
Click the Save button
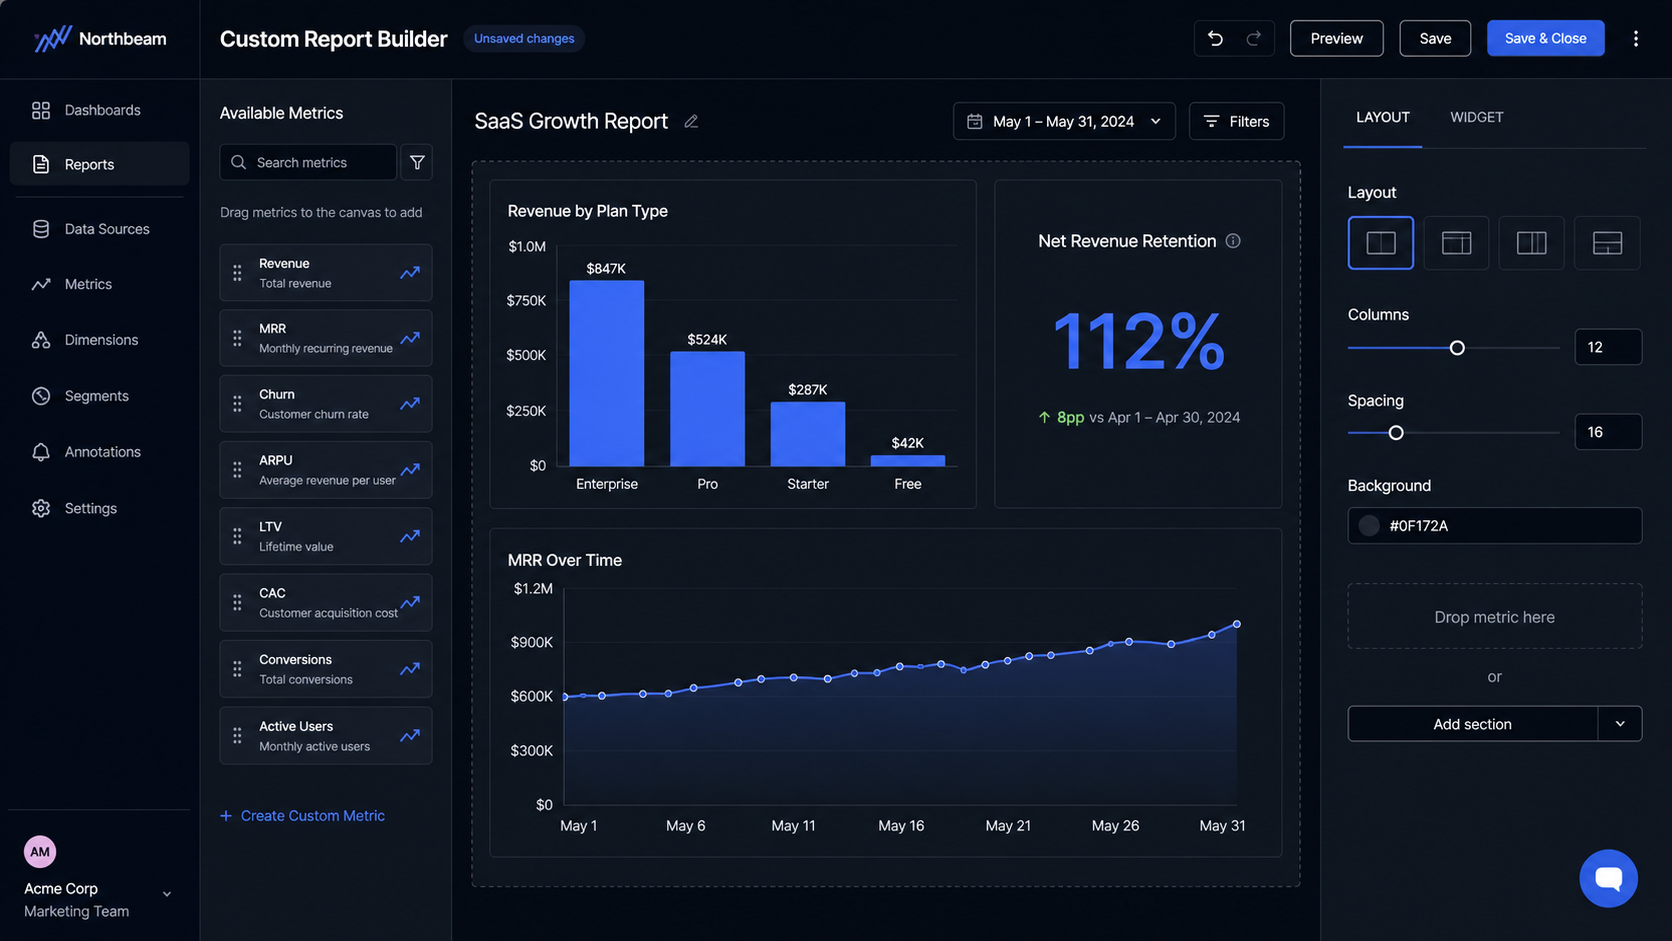(x=1435, y=38)
